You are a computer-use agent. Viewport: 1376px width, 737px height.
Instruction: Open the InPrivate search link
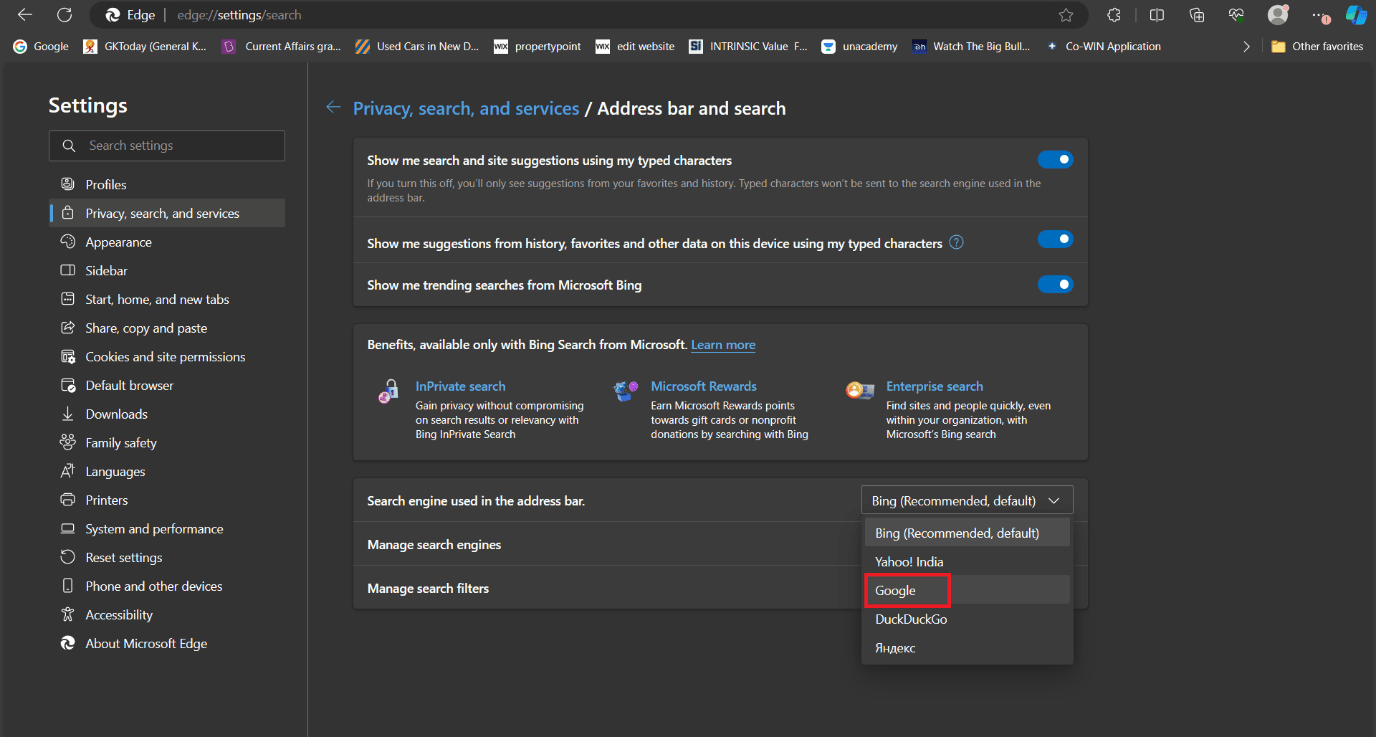(x=460, y=386)
